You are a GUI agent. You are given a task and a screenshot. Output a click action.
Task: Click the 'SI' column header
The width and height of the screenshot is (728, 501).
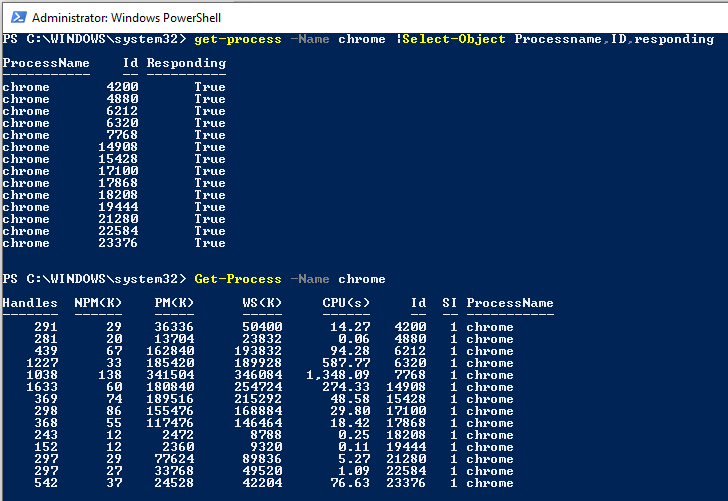pyautogui.click(x=449, y=303)
